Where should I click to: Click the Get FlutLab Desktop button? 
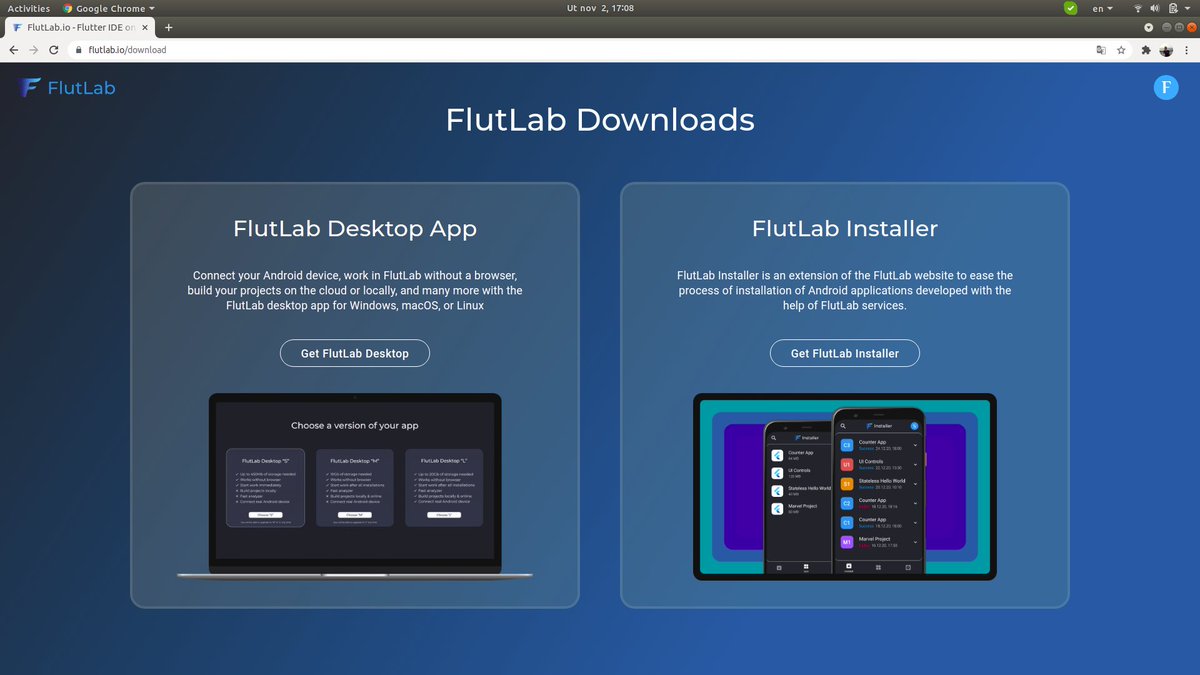pos(355,353)
